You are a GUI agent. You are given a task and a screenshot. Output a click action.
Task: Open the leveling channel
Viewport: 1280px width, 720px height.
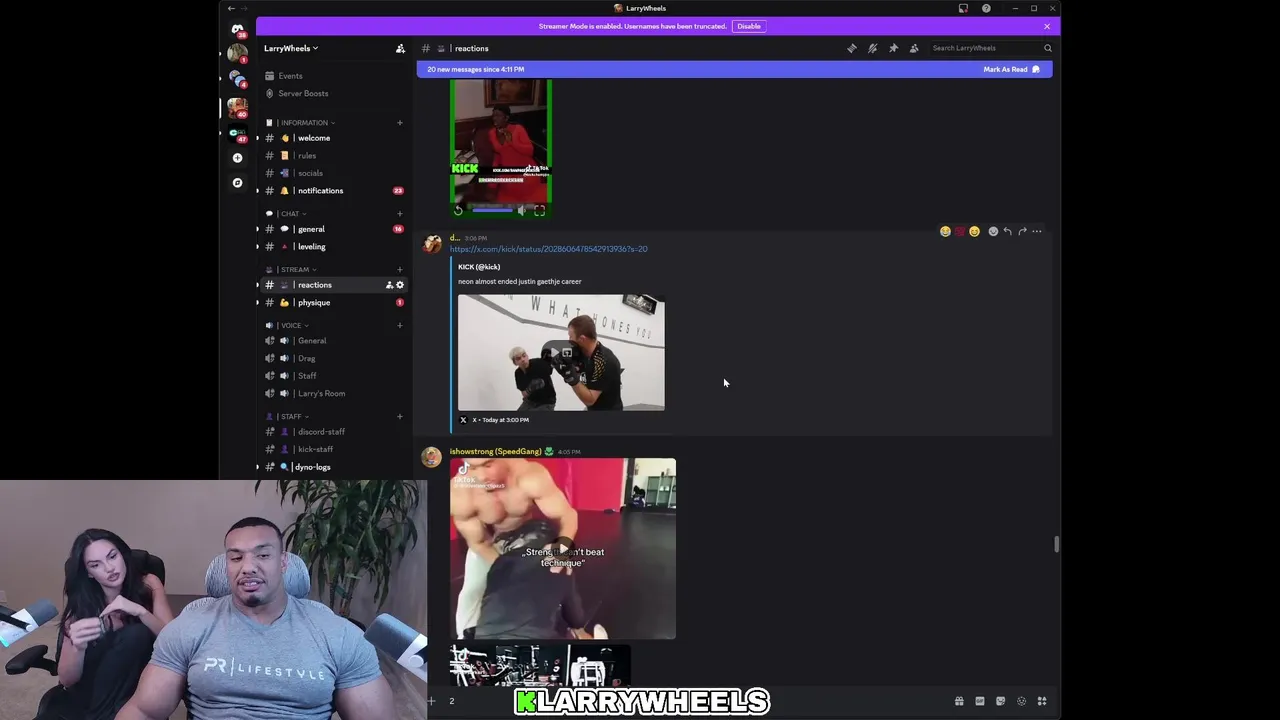coord(333,247)
